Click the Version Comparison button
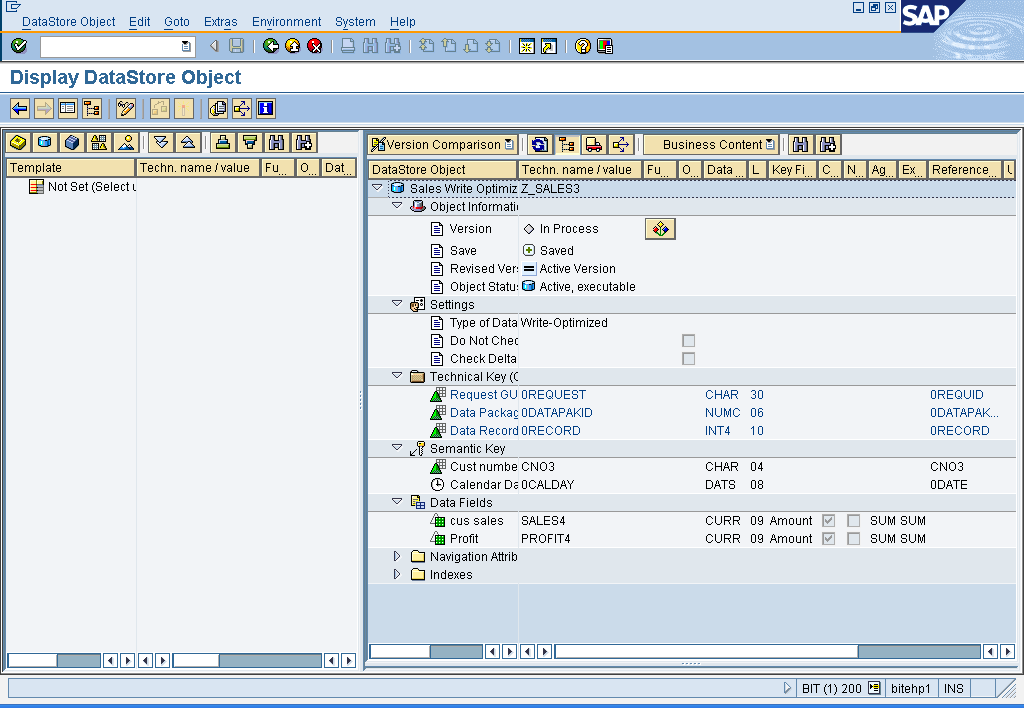The image size is (1024, 708). coord(442,144)
